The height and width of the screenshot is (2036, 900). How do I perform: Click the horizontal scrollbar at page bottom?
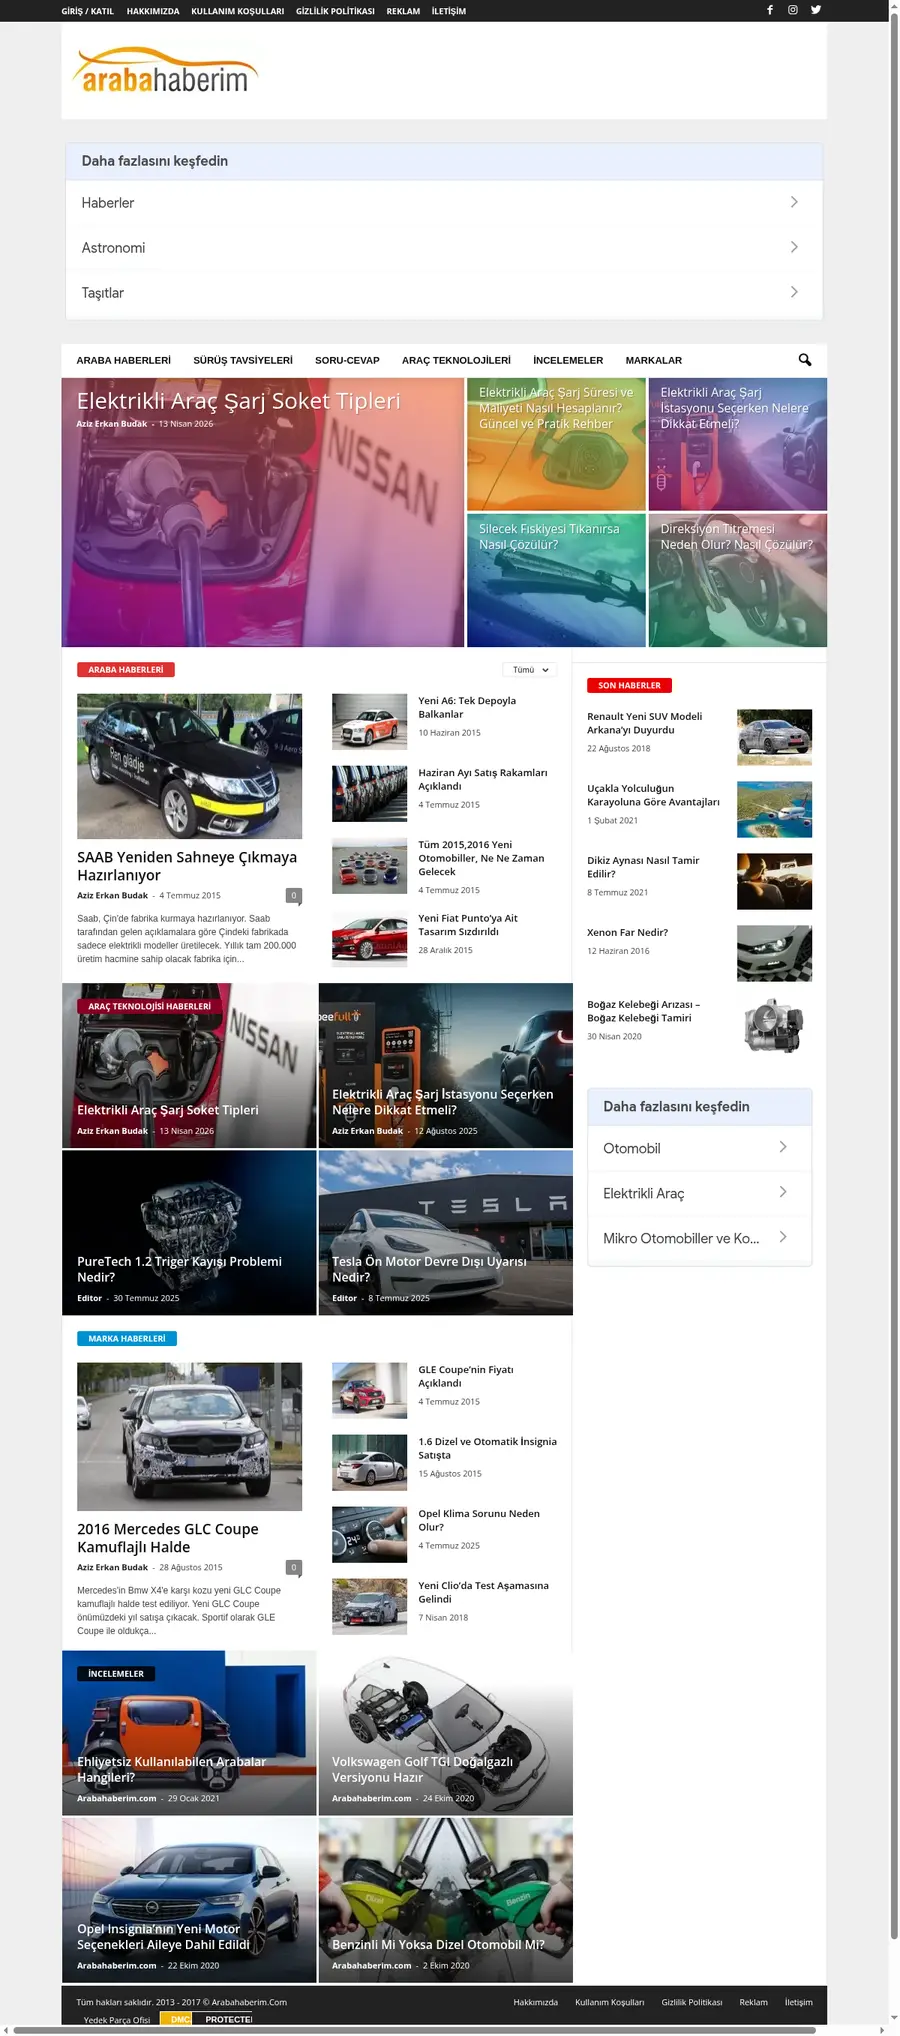pyautogui.click(x=415, y=2031)
